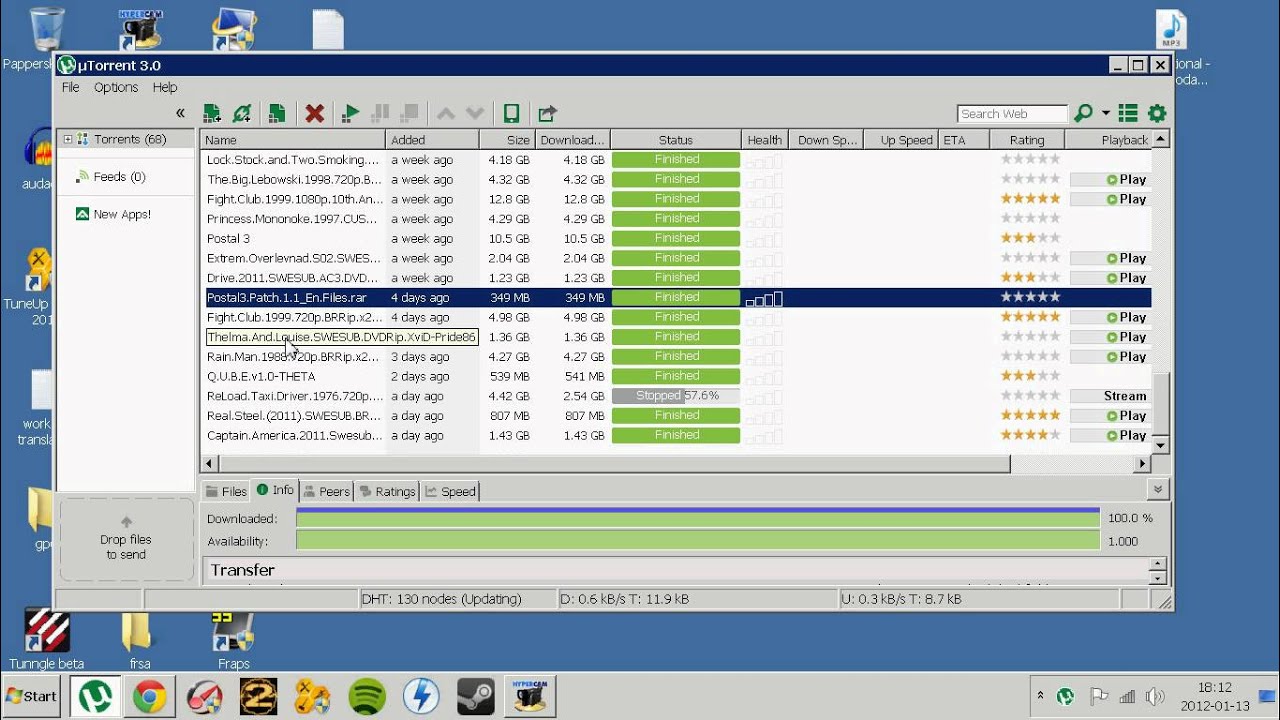Open Preferences via the green gear icon
Screen dimensions: 1280x720
[1157, 113]
